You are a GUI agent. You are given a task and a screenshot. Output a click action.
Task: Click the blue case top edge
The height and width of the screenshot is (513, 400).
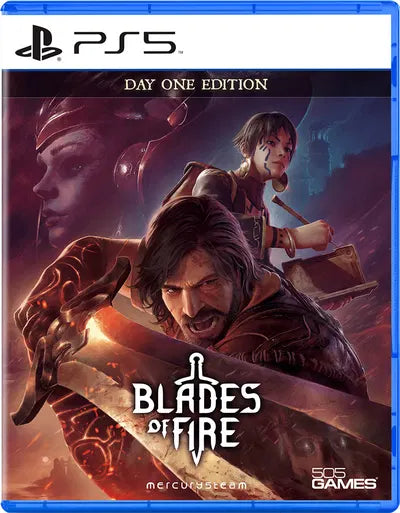(x=200, y=7)
